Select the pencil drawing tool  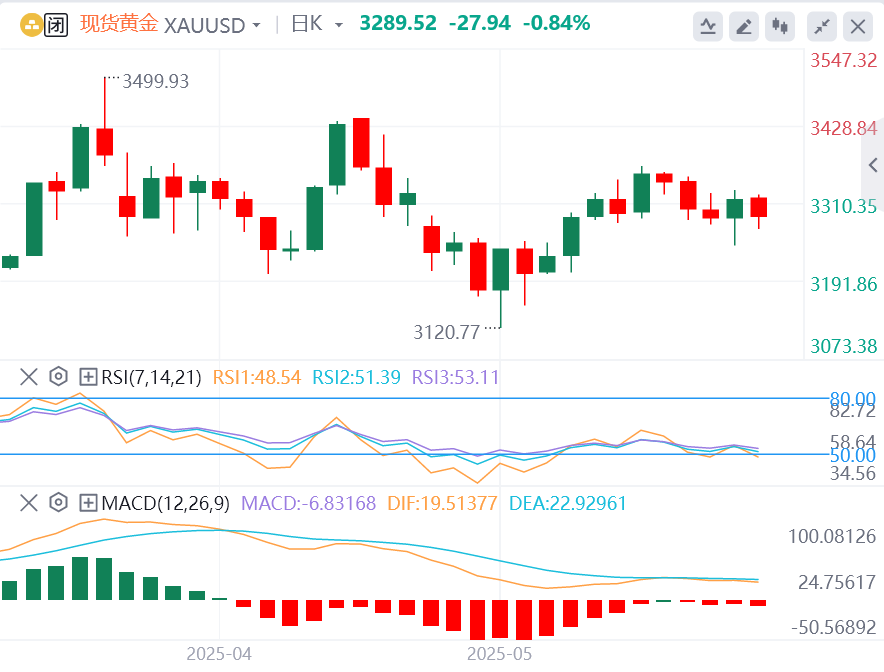pos(744,26)
